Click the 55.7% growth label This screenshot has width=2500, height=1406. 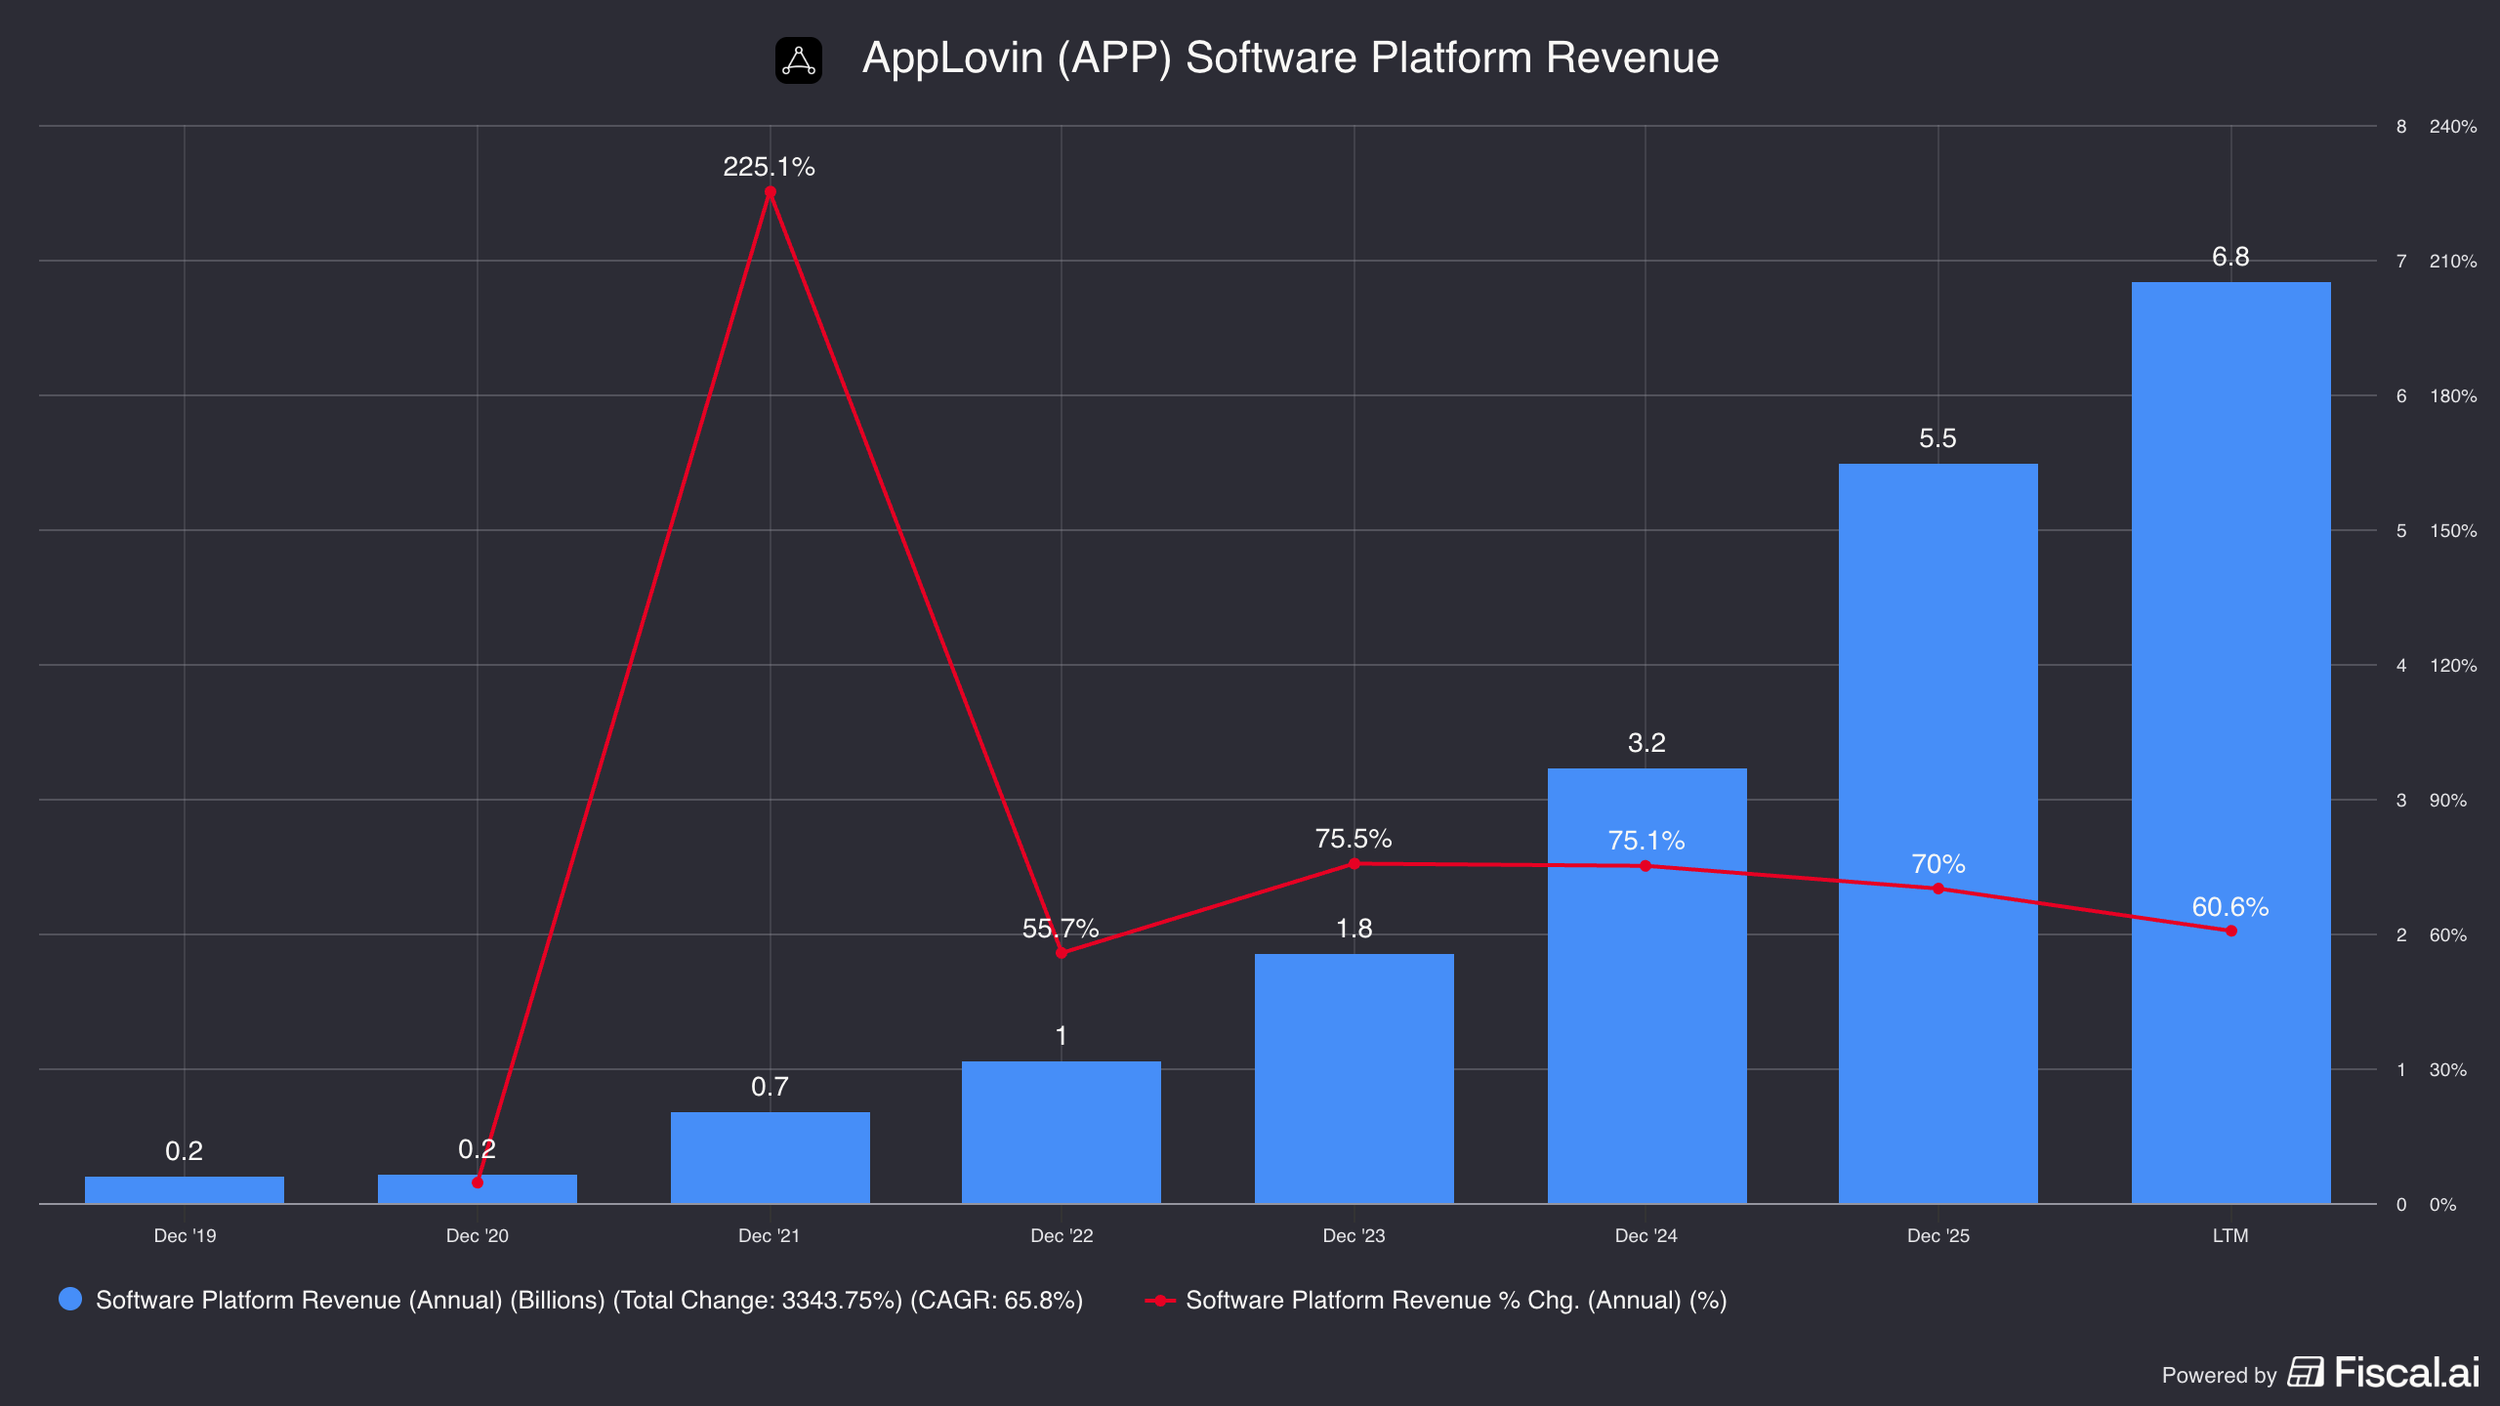pyautogui.click(x=1060, y=929)
